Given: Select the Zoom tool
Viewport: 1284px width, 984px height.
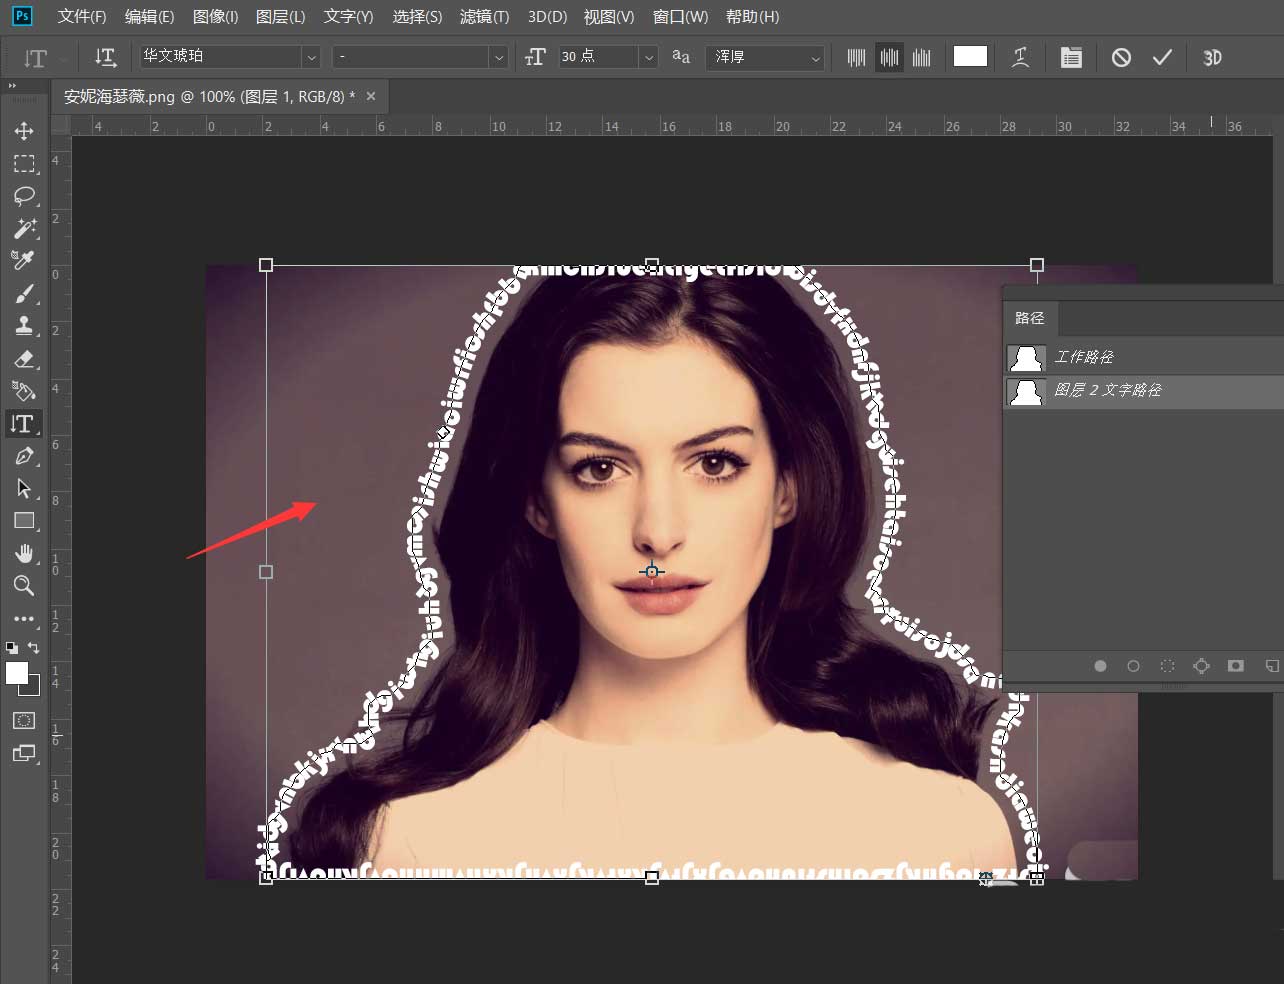Looking at the screenshot, I should (x=24, y=586).
